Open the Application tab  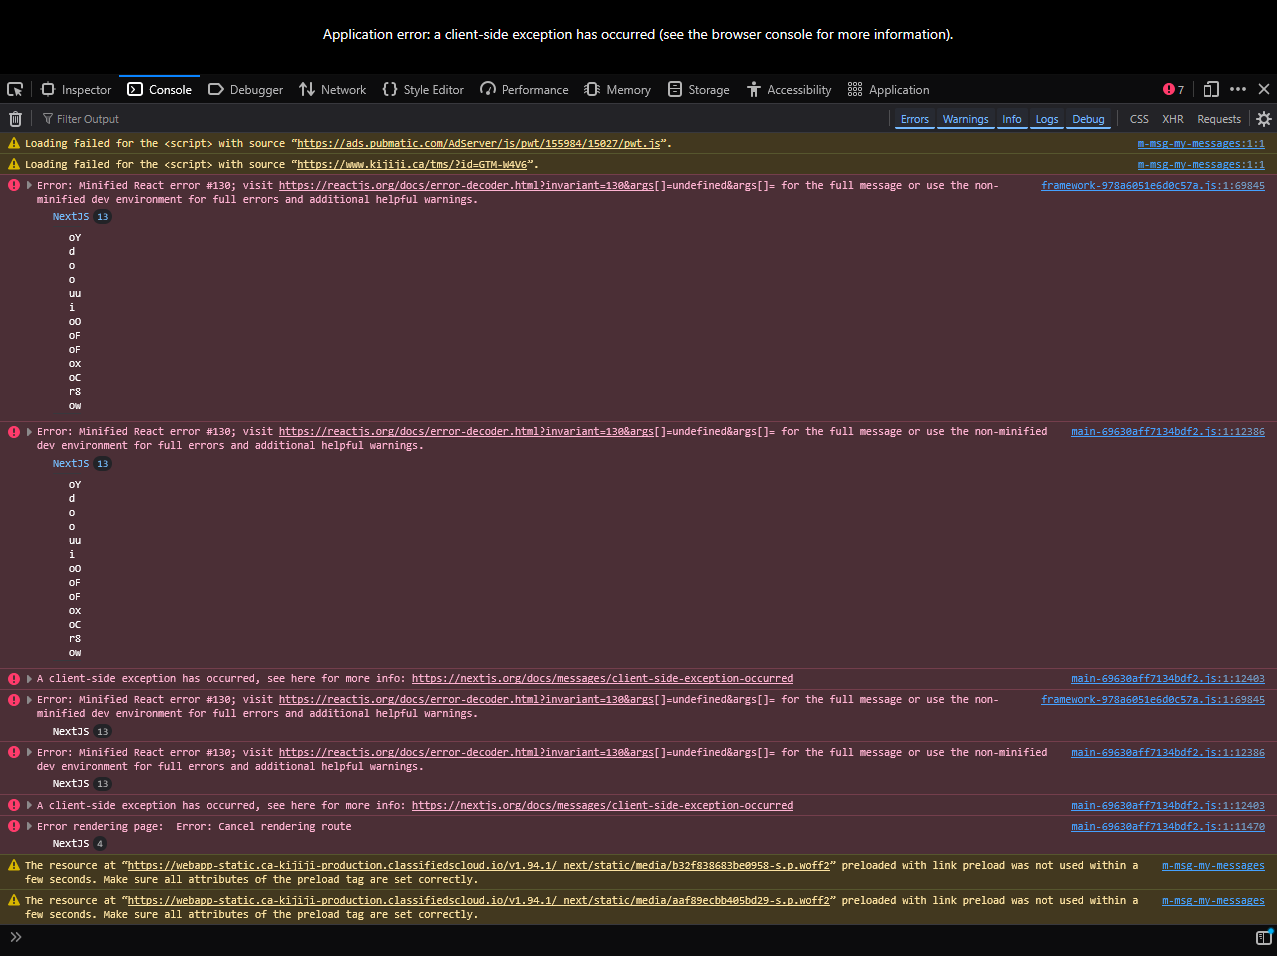pos(888,89)
